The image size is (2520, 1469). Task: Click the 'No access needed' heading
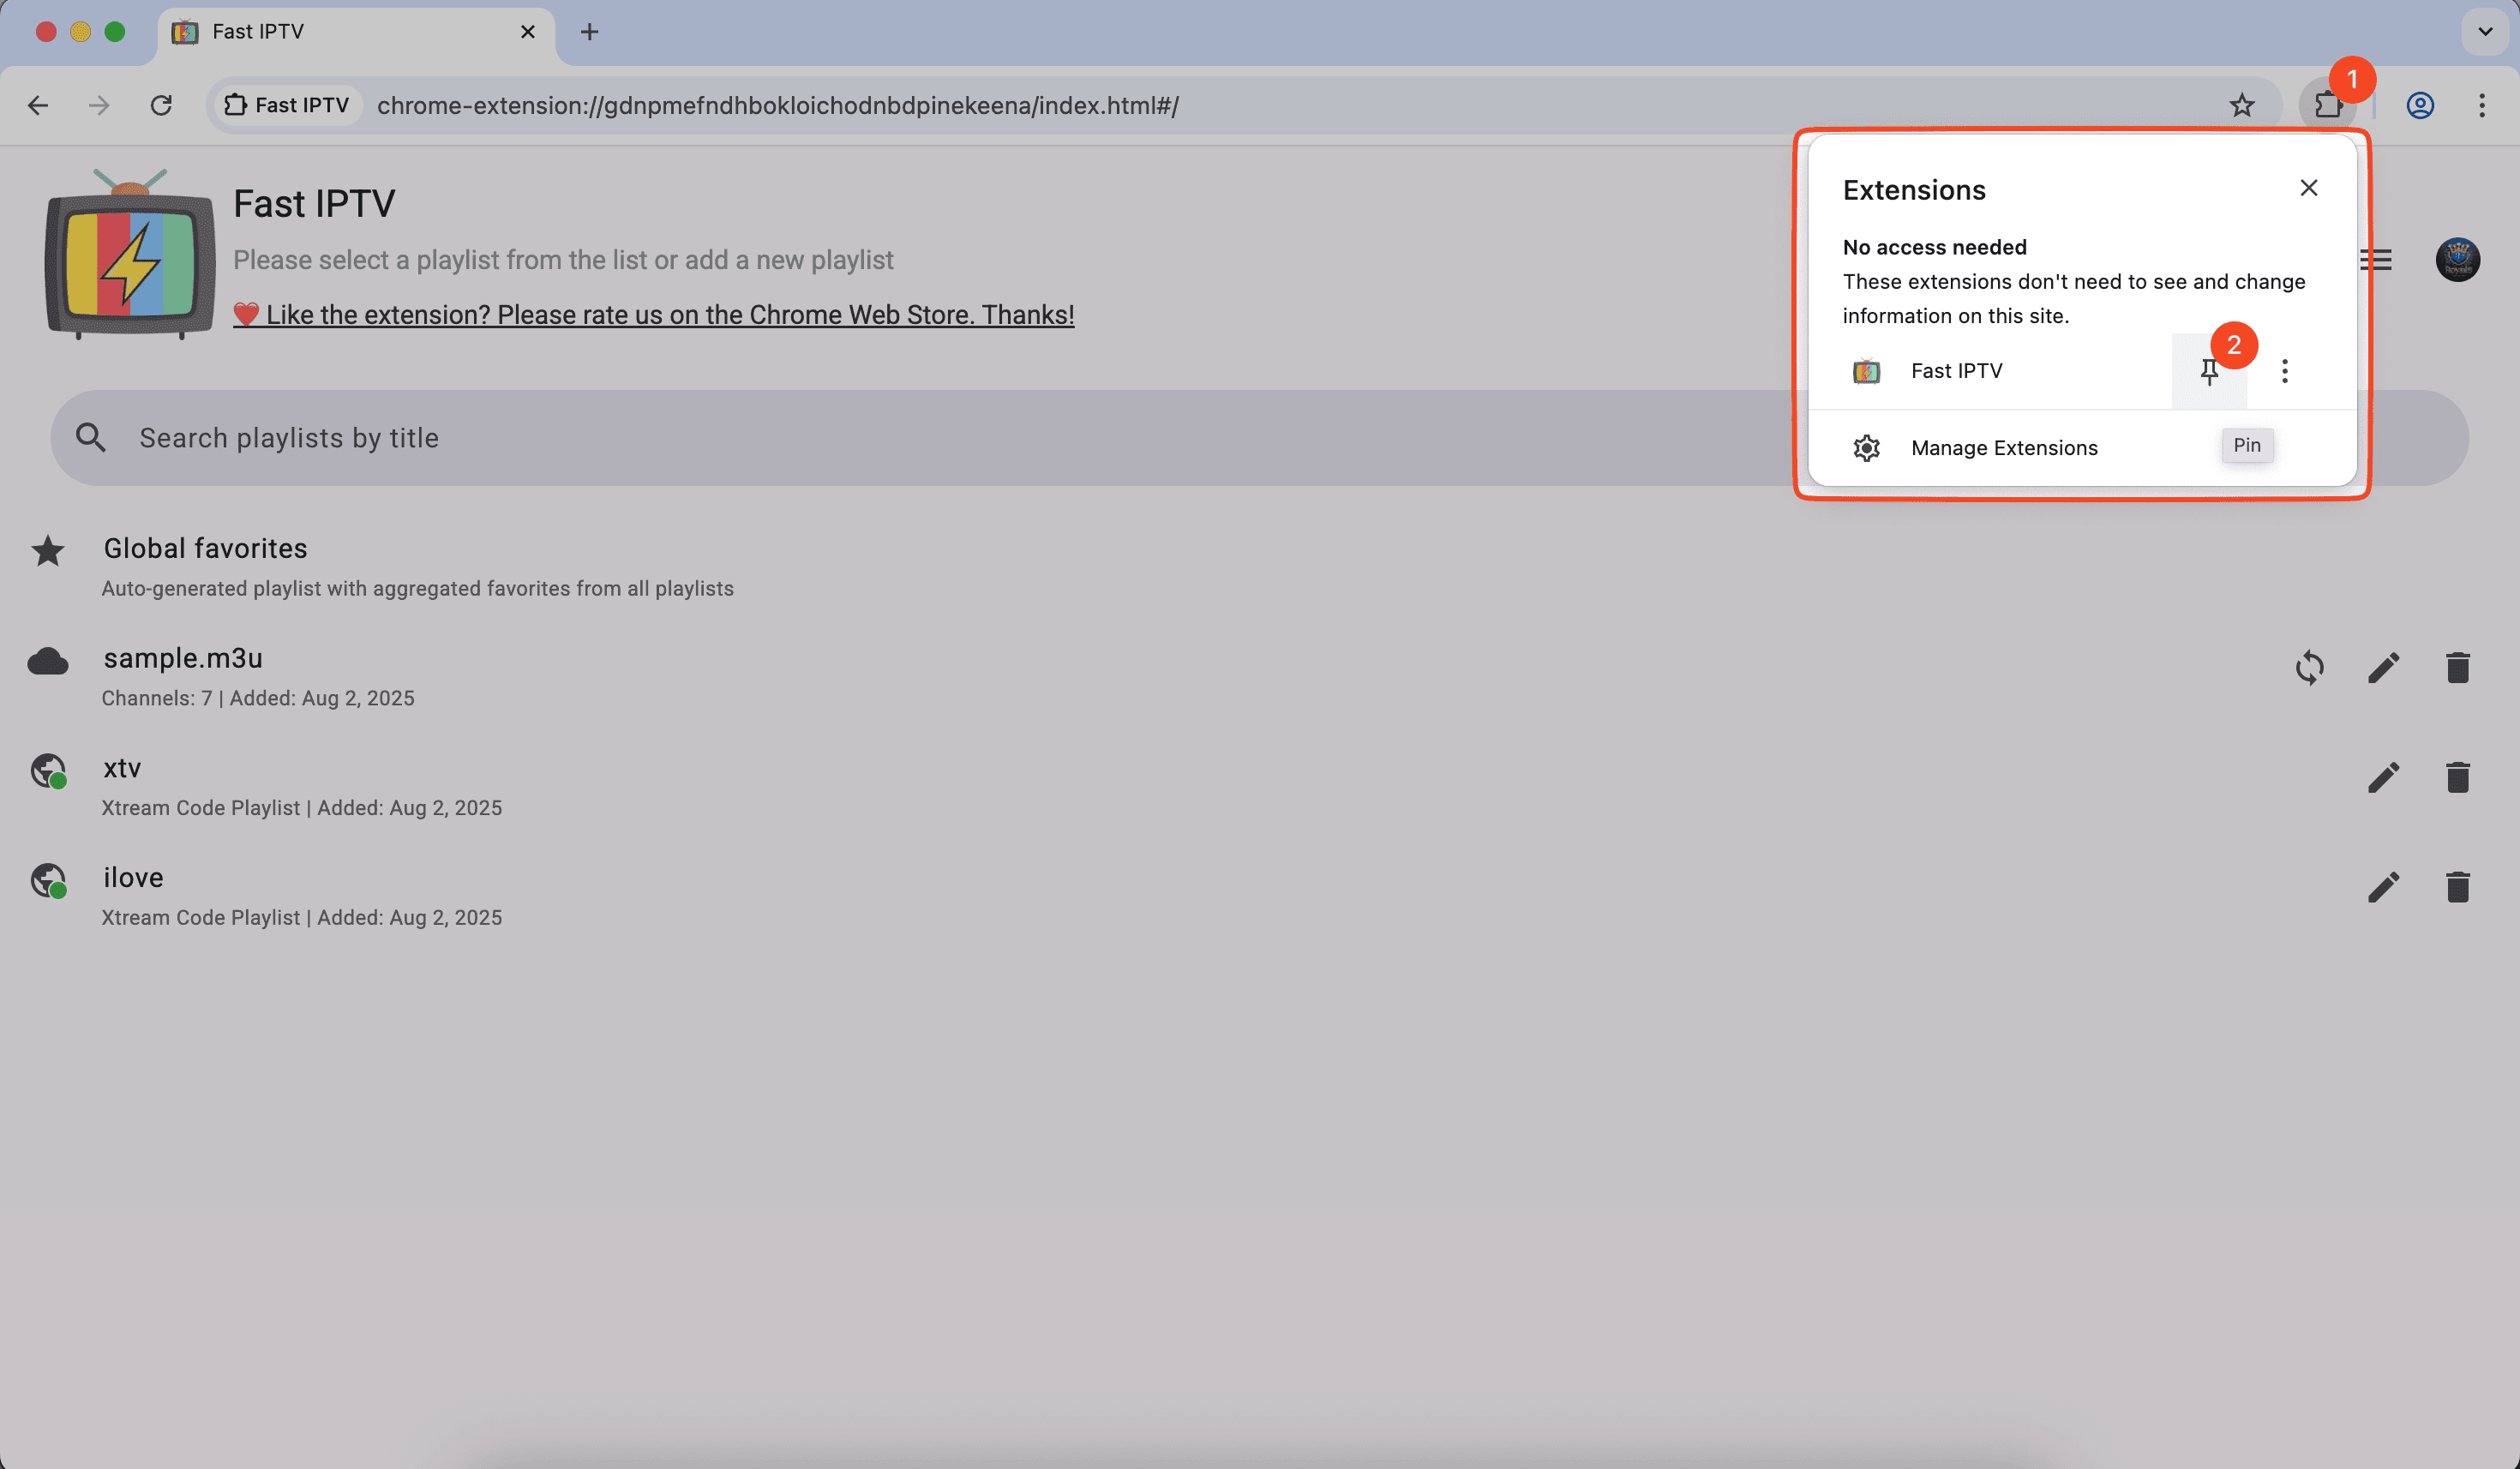coord(1934,247)
